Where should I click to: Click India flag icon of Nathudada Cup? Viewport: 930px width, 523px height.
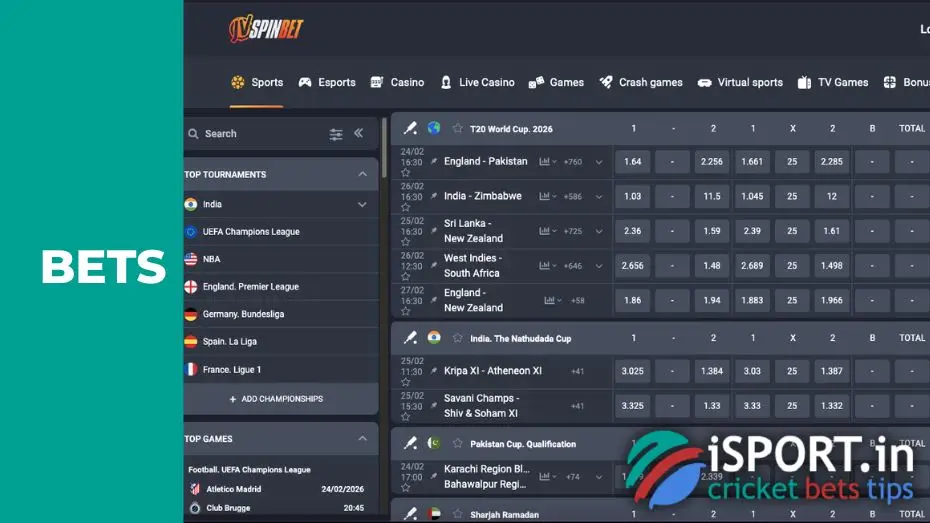(434, 337)
